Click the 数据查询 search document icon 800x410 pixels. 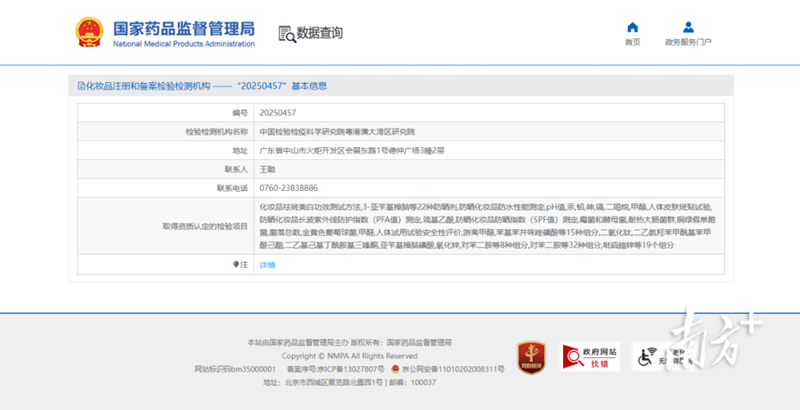tap(286, 33)
